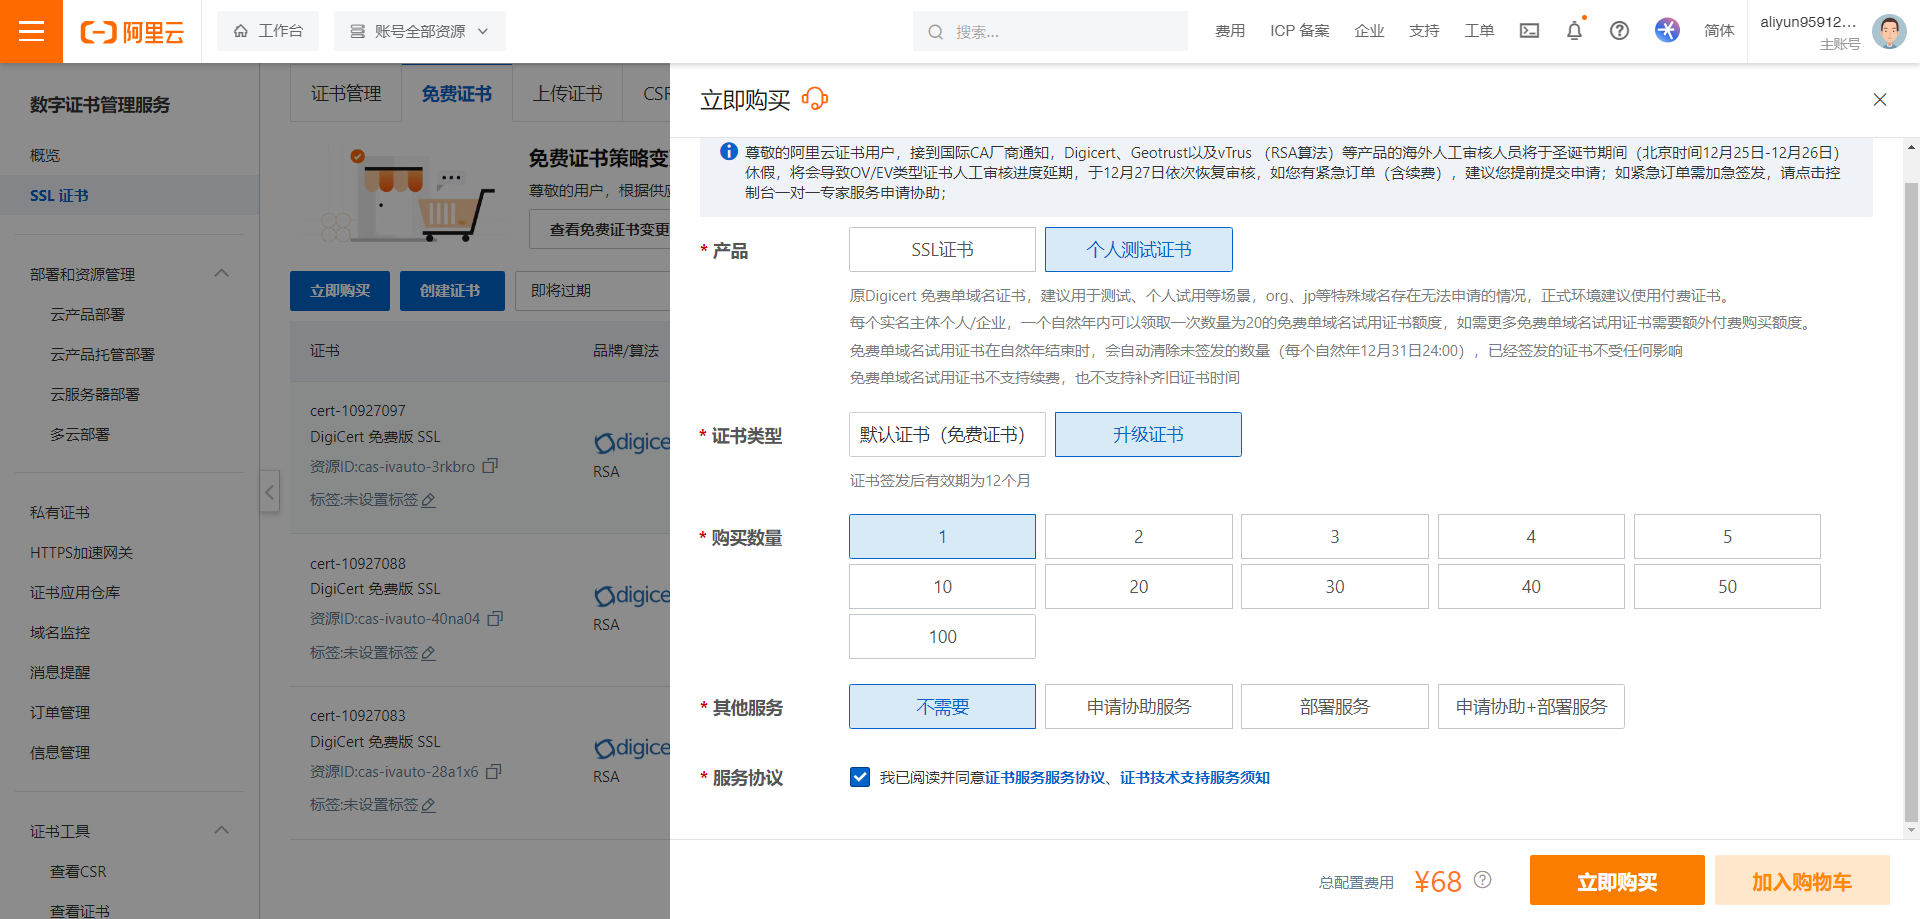
Task: Choose 默认证书（免费证书） type
Action: click(947, 434)
